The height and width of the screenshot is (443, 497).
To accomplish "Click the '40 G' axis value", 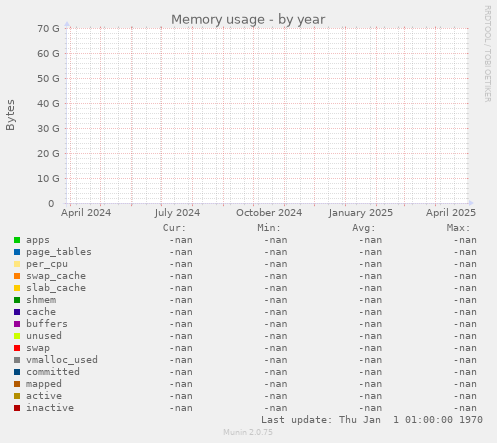I will click(48, 104).
